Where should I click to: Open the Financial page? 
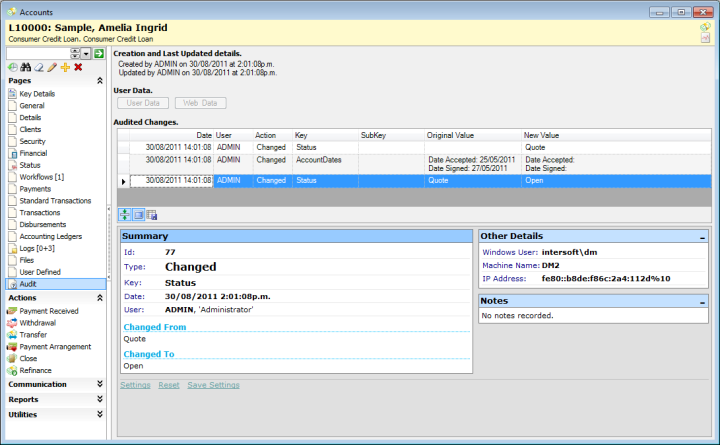pyautogui.click(x=33, y=154)
